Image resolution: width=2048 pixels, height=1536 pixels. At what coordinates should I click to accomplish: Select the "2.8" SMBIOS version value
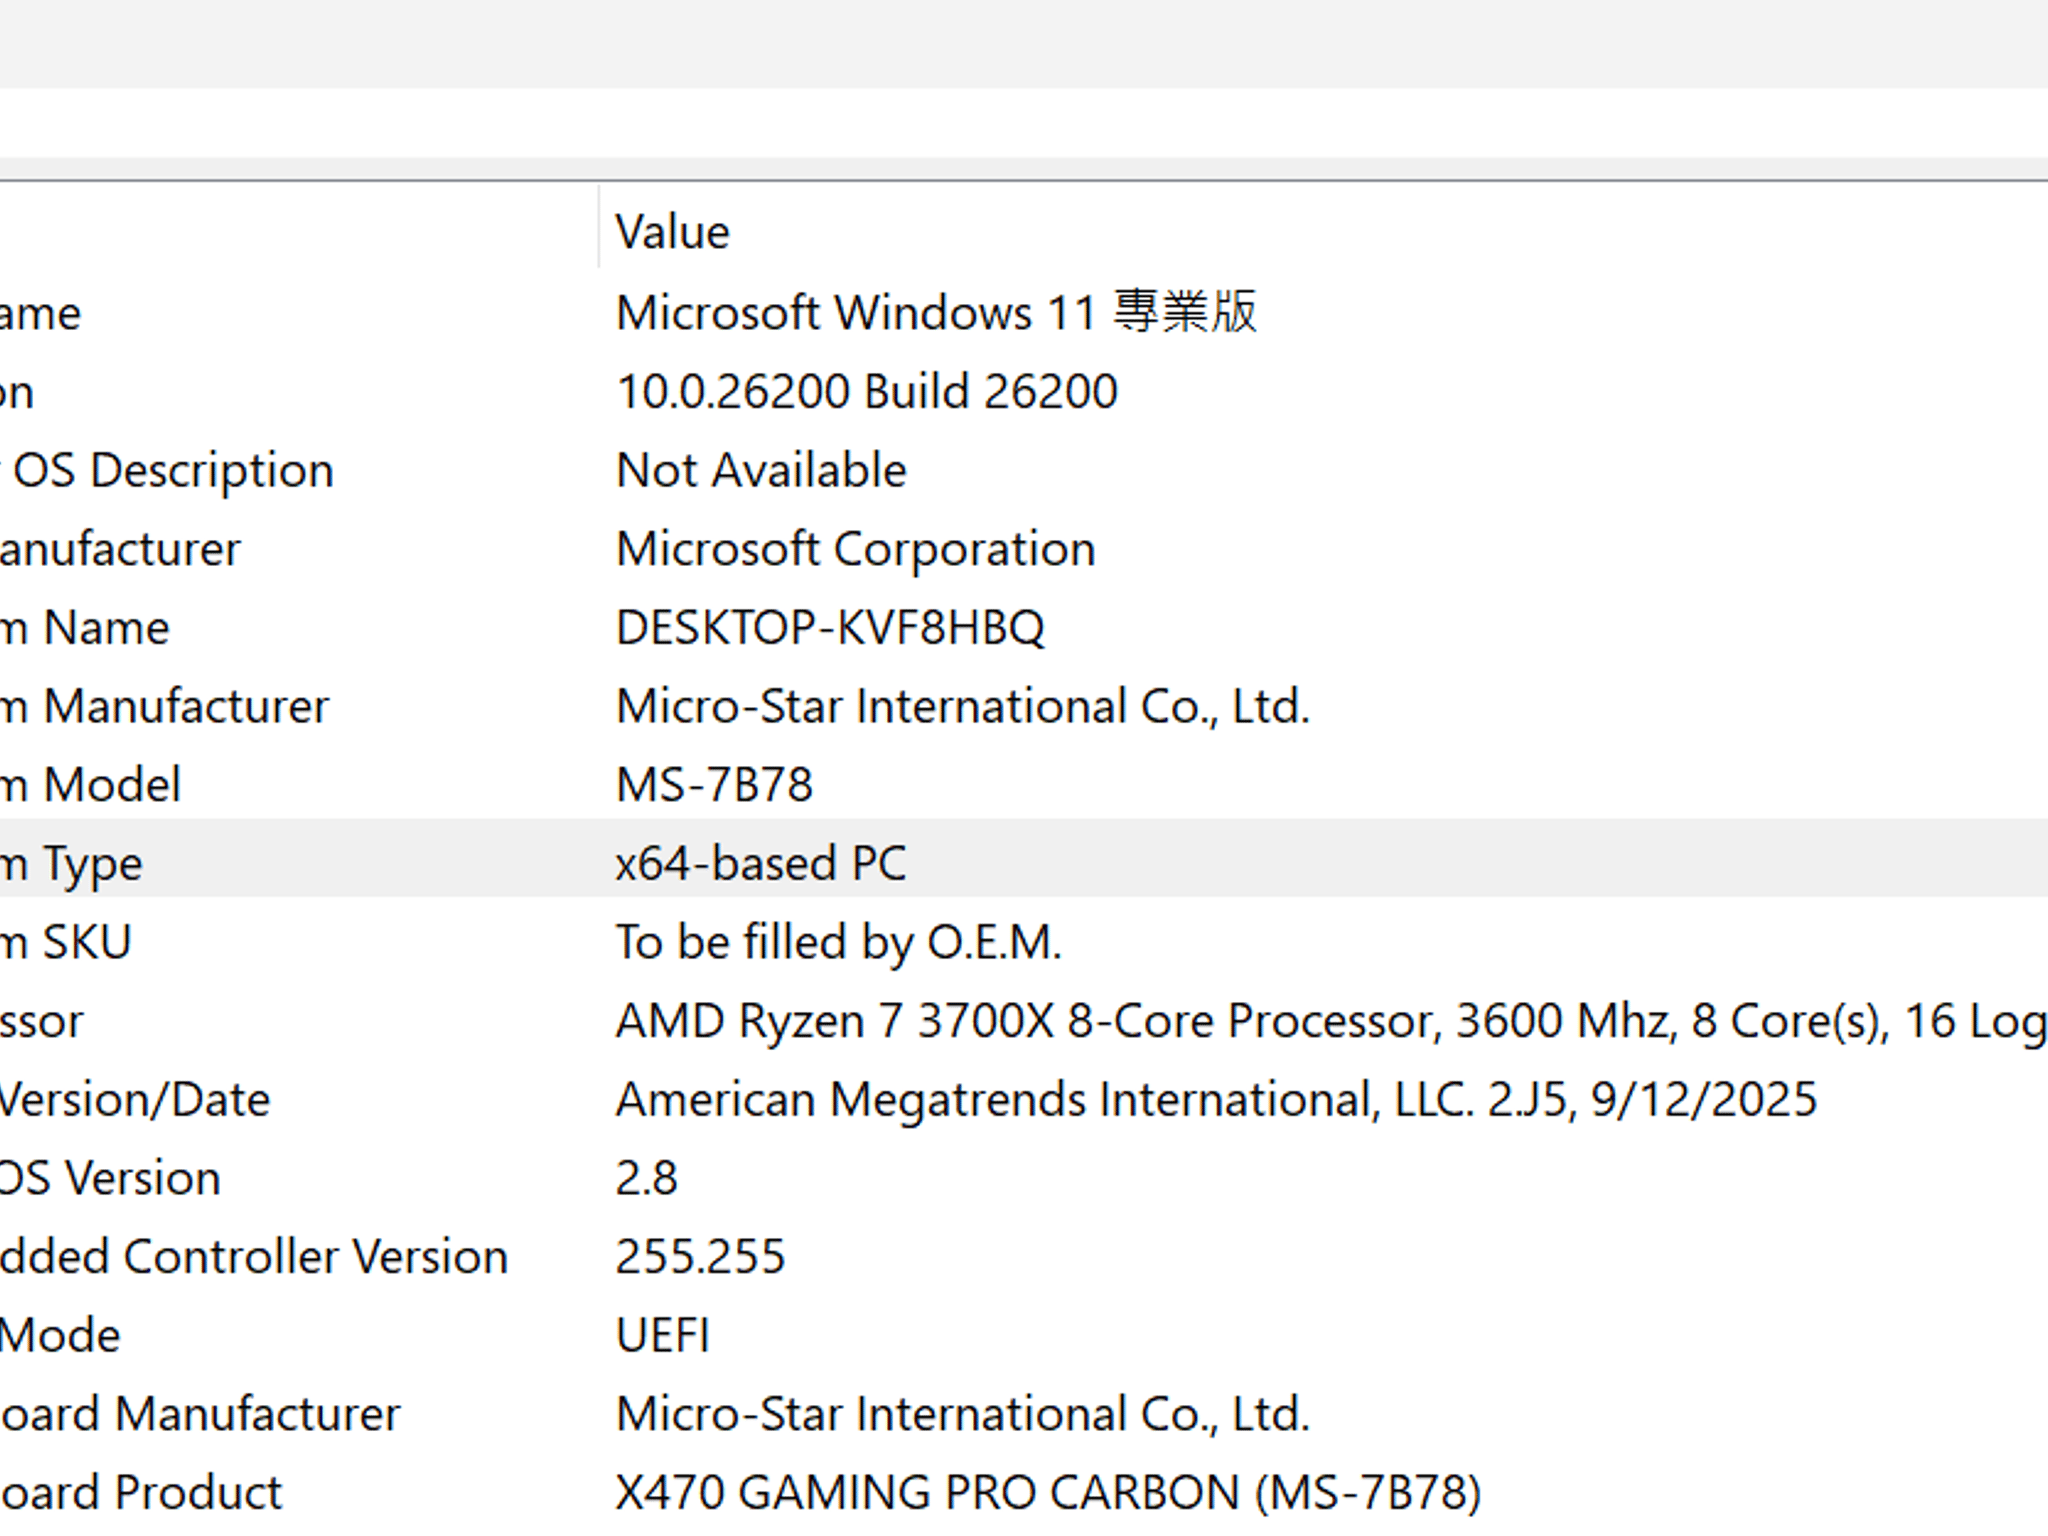tap(646, 1178)
